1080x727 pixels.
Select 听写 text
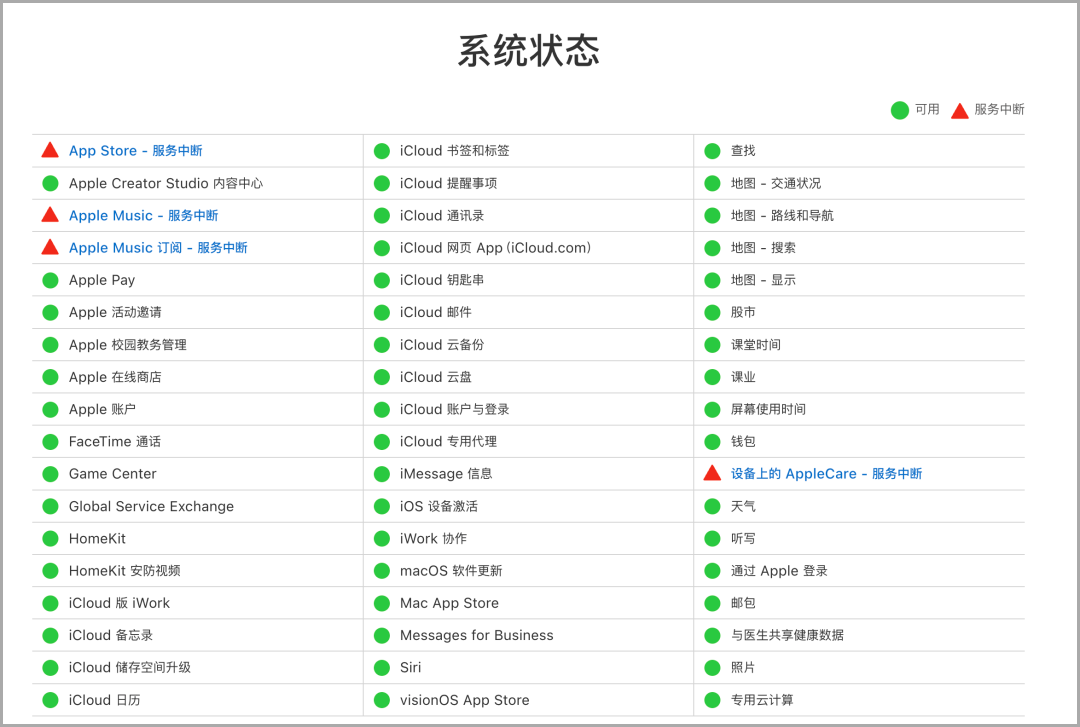point(743,539)
